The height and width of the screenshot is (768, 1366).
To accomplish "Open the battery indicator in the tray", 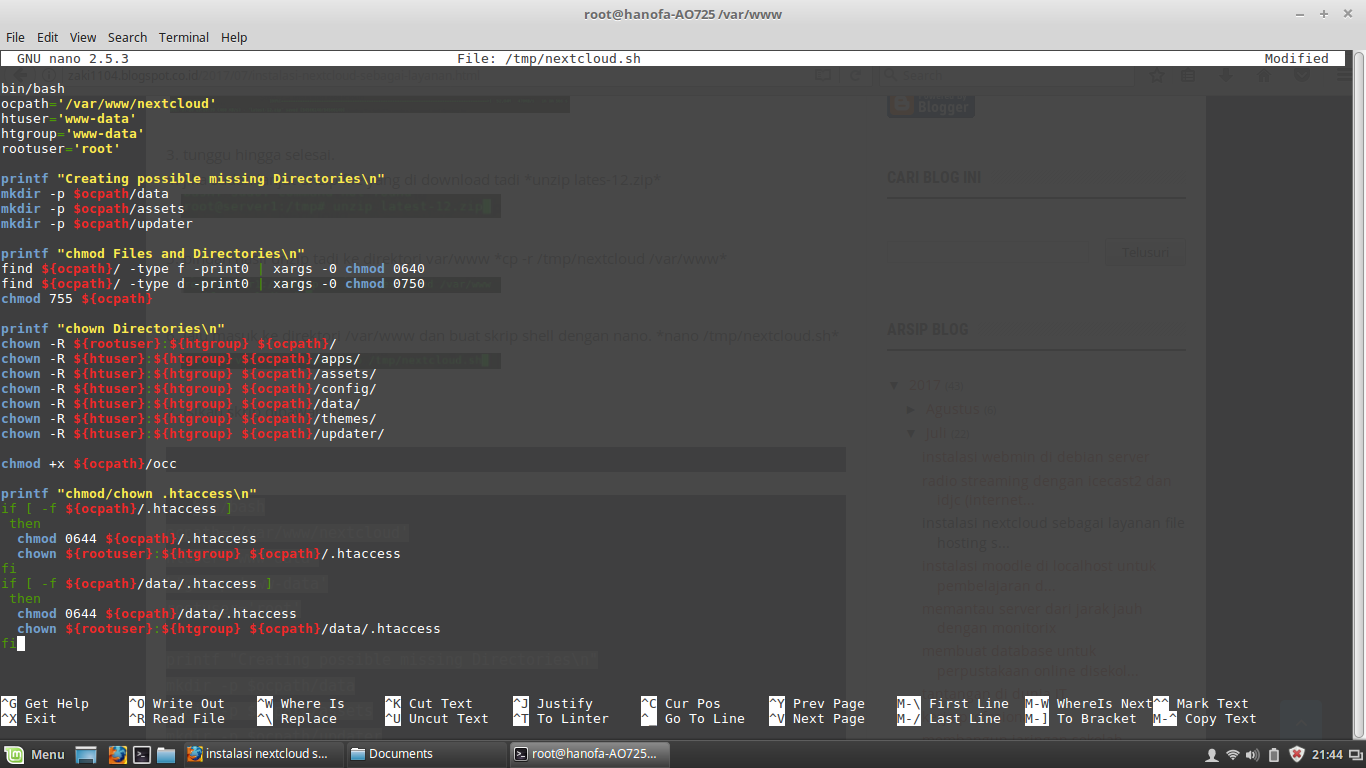I will (x=1274, y=754).
